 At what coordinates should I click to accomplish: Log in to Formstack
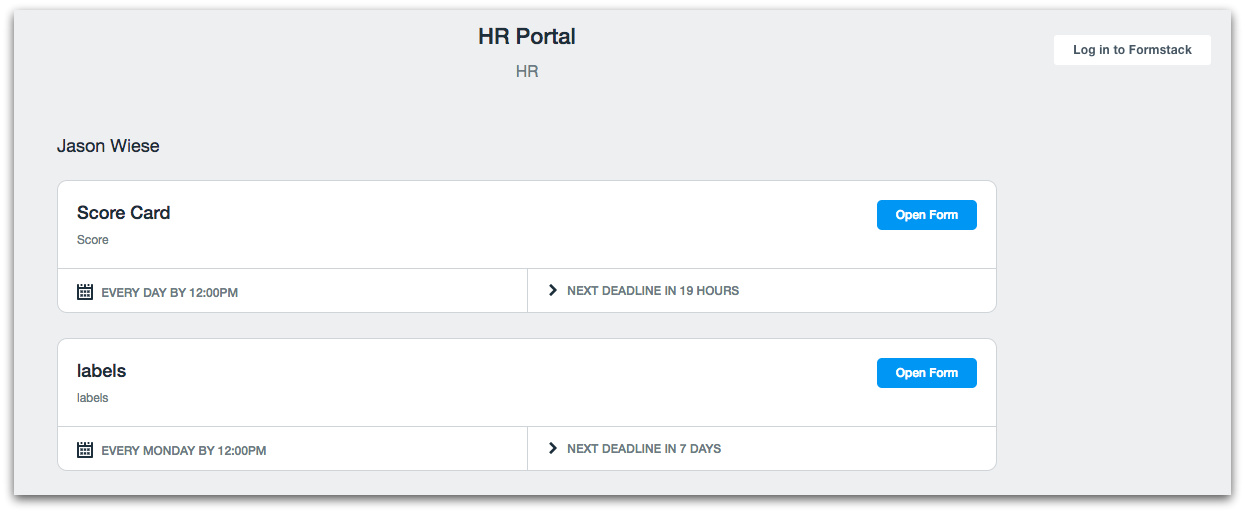[x=1132, y=50]
